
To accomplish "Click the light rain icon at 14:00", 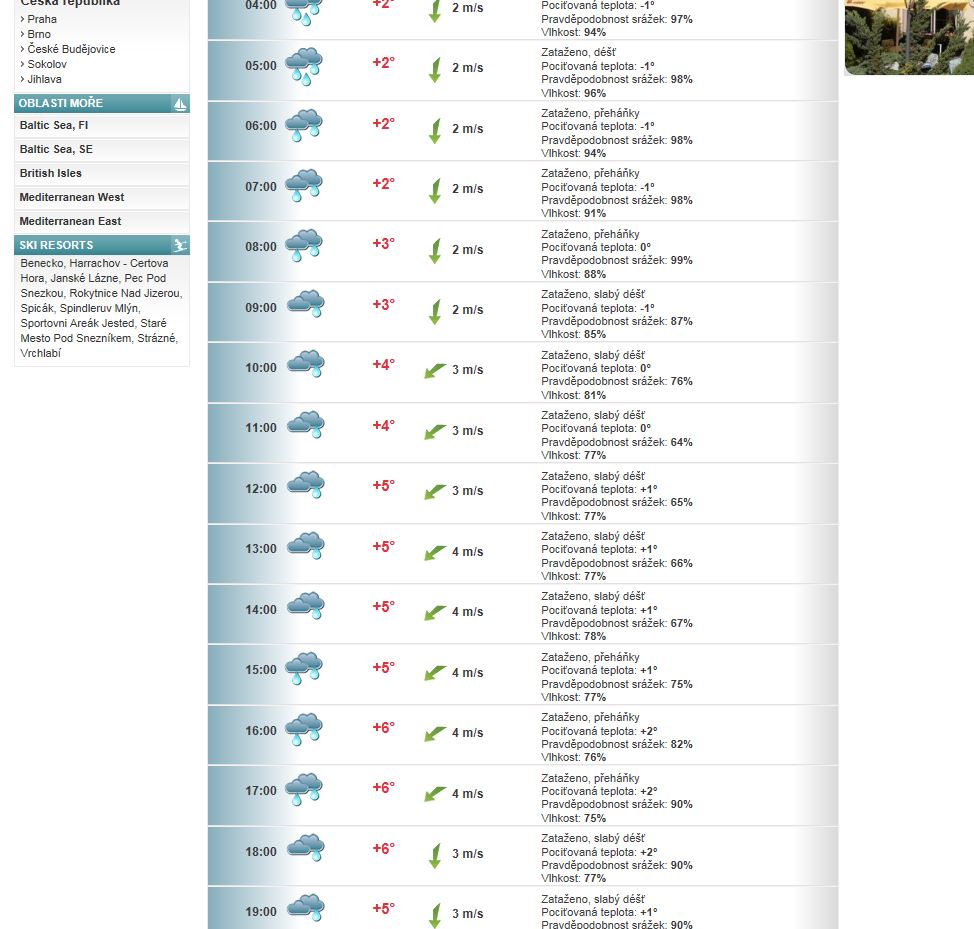I will [305, 605].
